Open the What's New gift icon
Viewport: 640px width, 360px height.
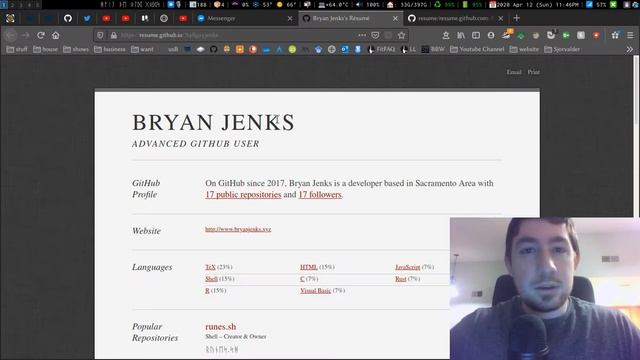click(x=615, y=36)
